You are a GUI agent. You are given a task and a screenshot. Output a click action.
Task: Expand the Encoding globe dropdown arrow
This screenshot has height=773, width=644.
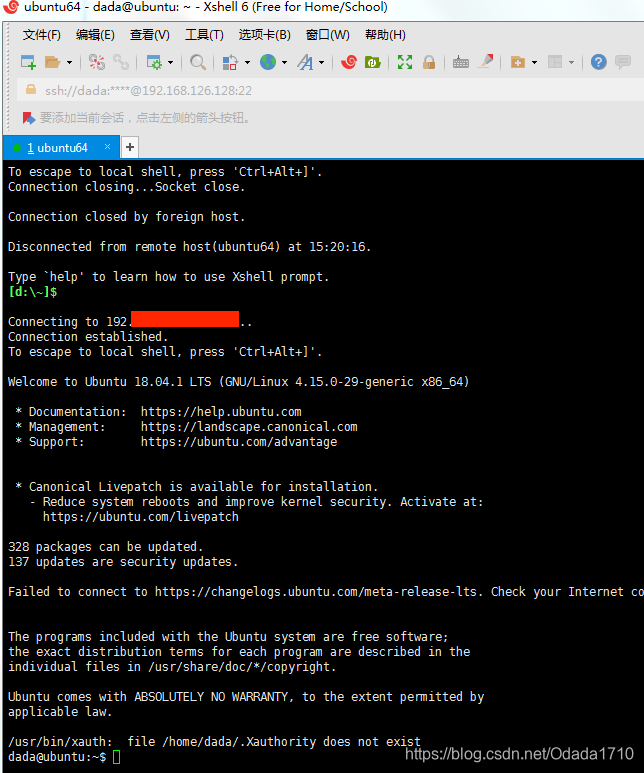(x=285, y=63)
